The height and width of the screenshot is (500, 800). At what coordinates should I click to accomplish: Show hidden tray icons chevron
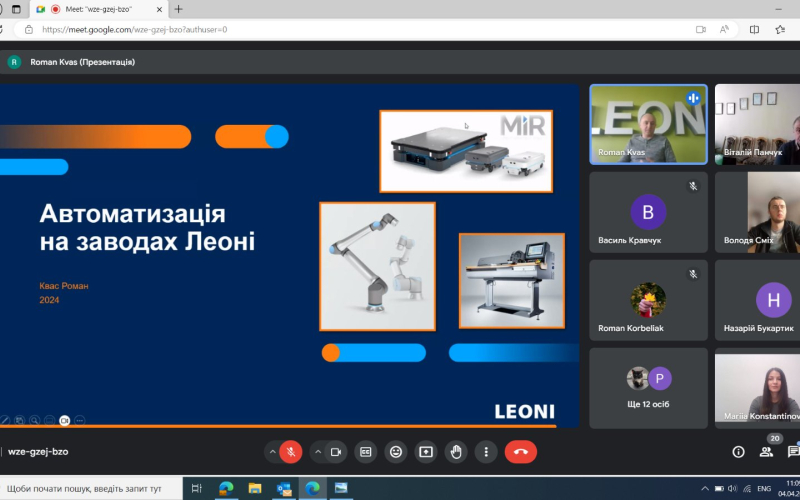[x=705, y=488]
